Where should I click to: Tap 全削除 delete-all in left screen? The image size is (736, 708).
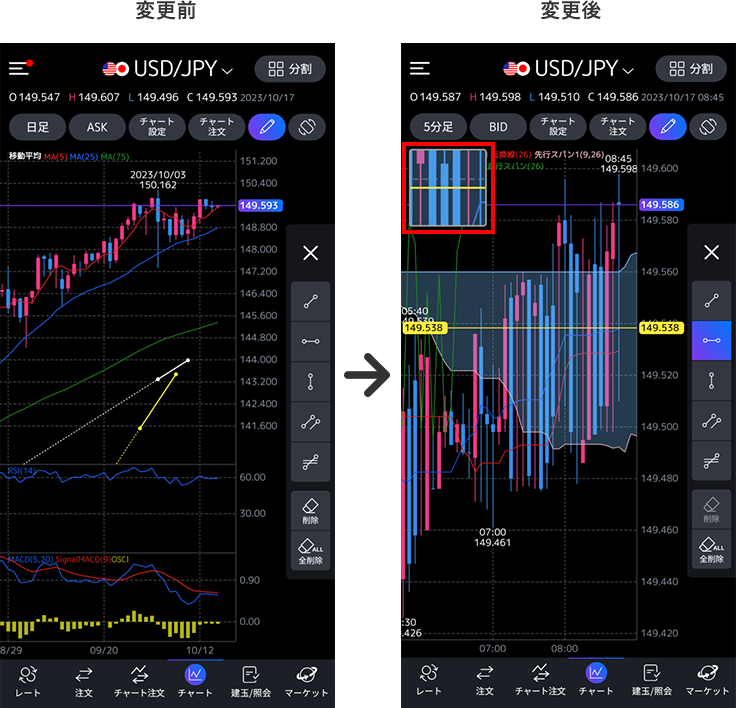(x=310, y=551)
